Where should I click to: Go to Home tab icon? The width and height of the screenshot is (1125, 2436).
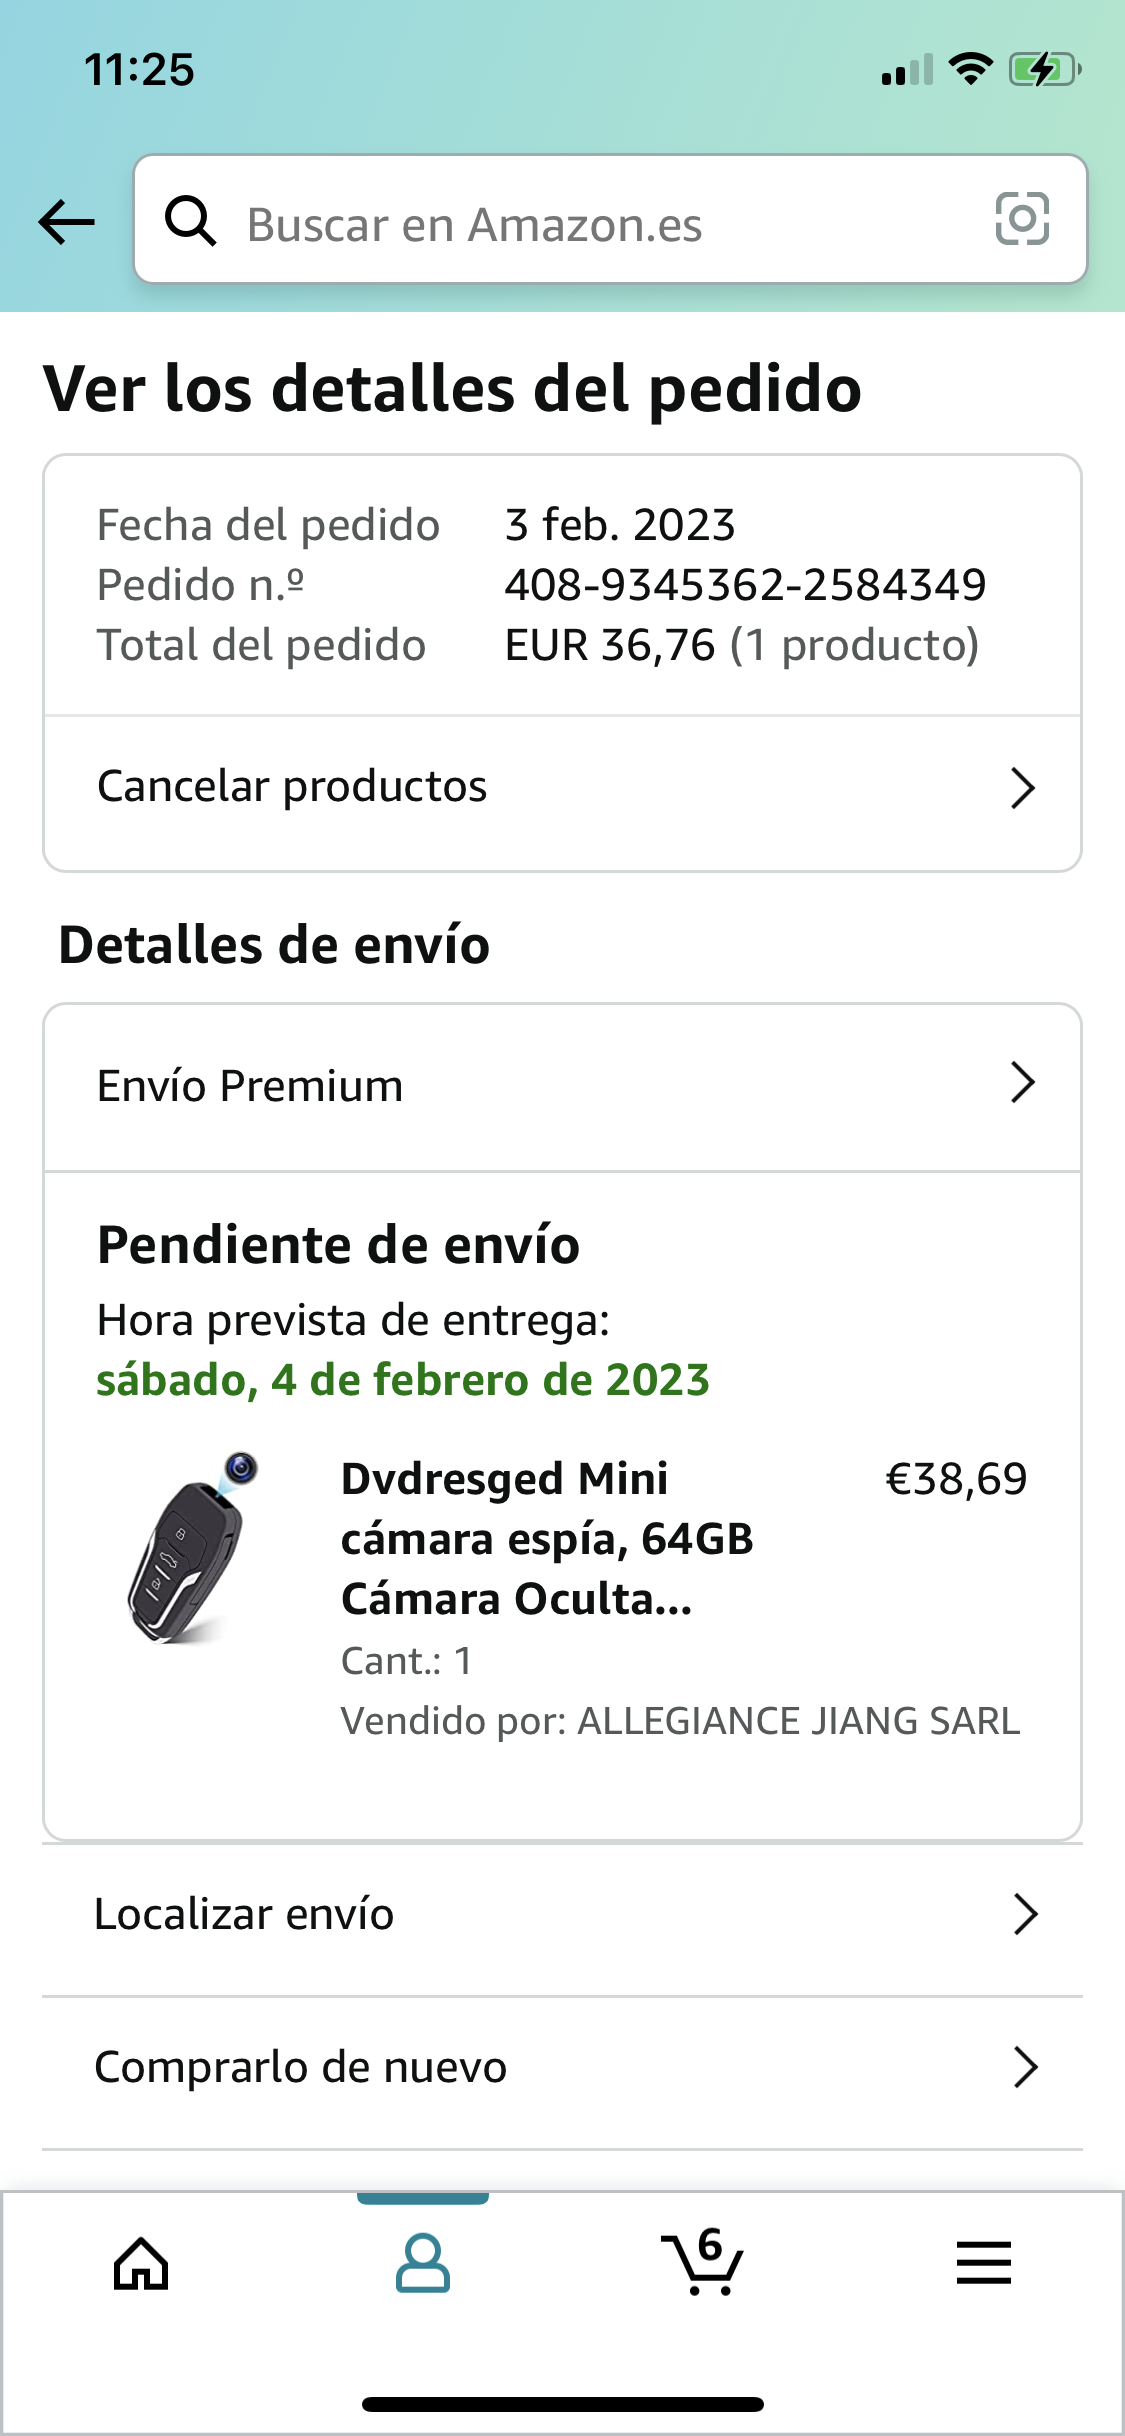click(141, 2263)
